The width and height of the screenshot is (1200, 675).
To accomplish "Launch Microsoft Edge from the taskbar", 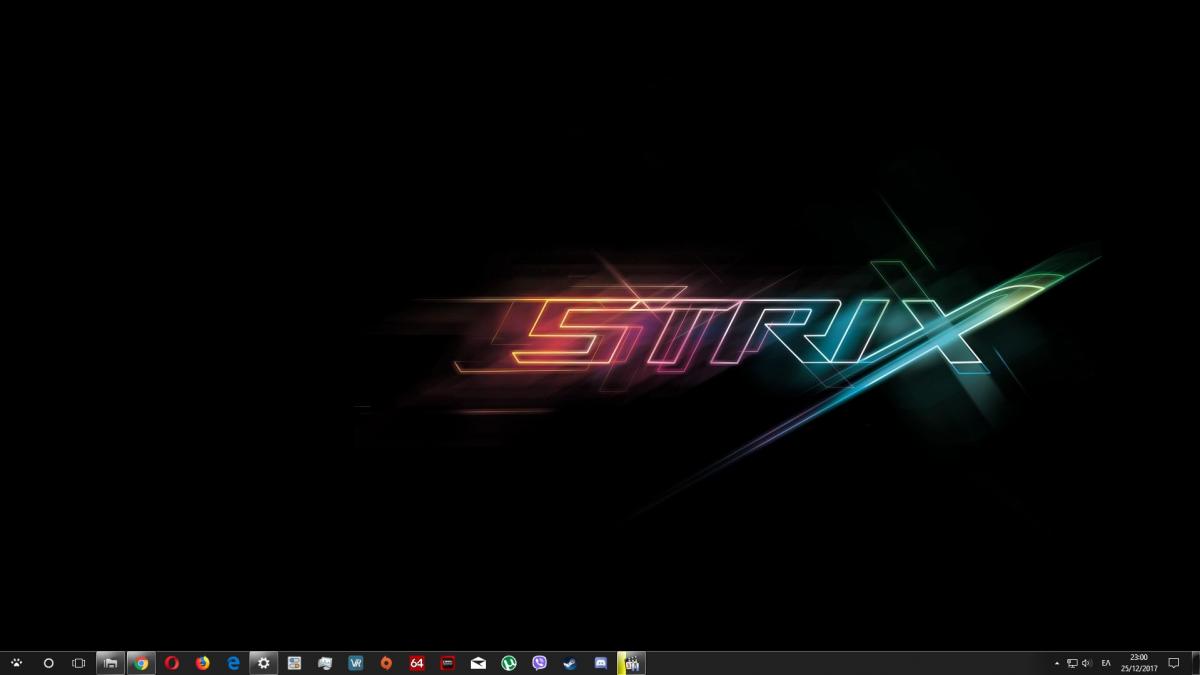I will click(x=233, y=663).
